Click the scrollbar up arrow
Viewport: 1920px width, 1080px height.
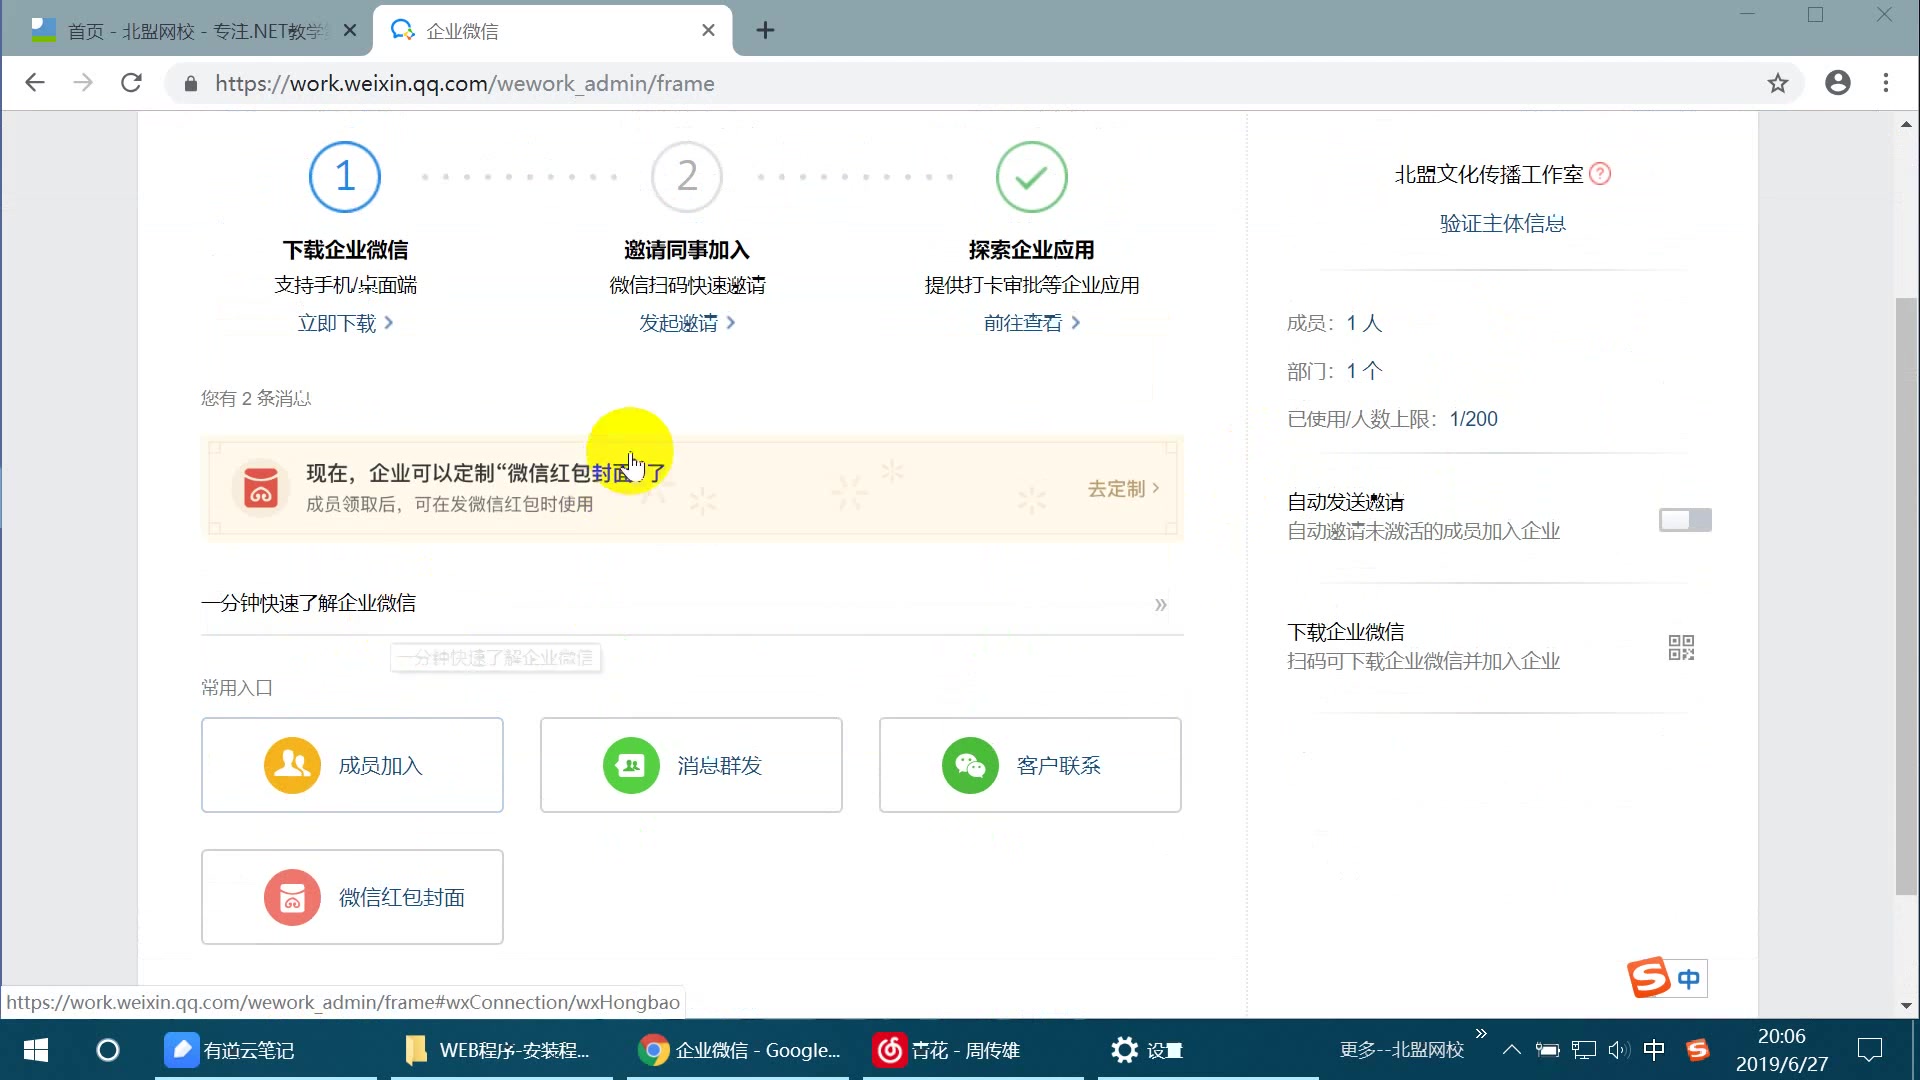tap(1906, 124)
